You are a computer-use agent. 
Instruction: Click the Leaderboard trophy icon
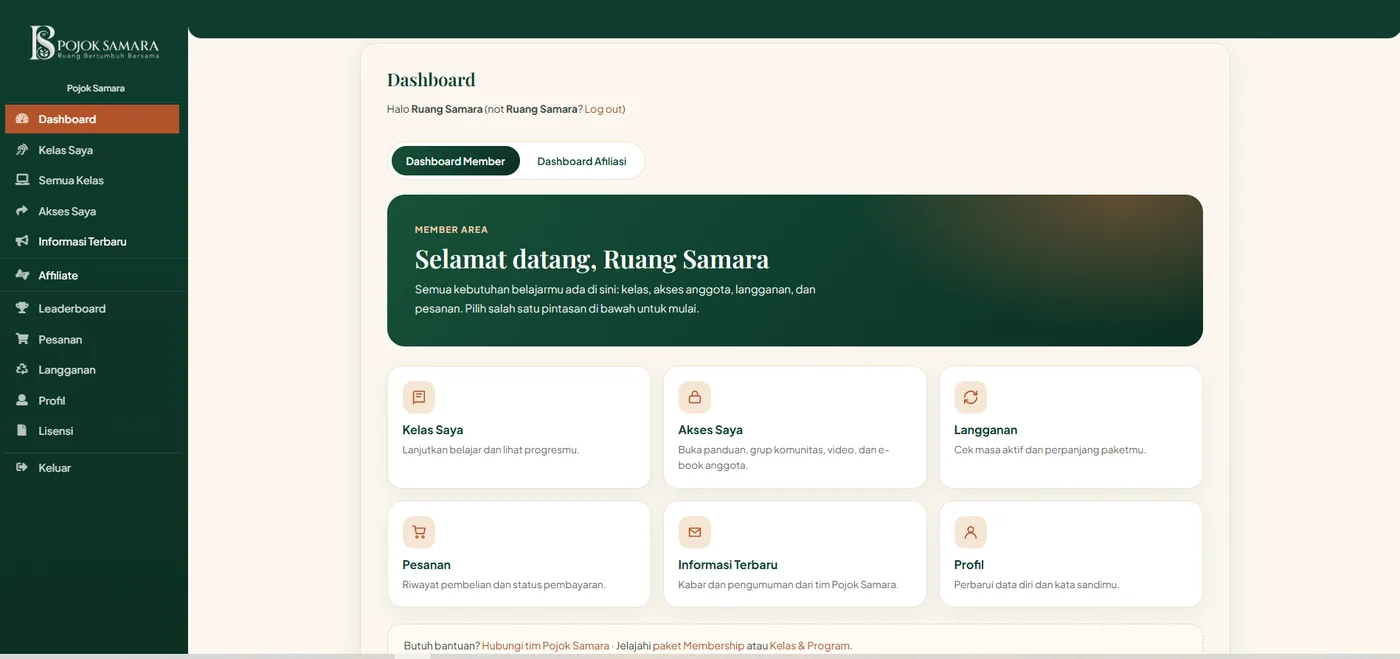[22, 308]
